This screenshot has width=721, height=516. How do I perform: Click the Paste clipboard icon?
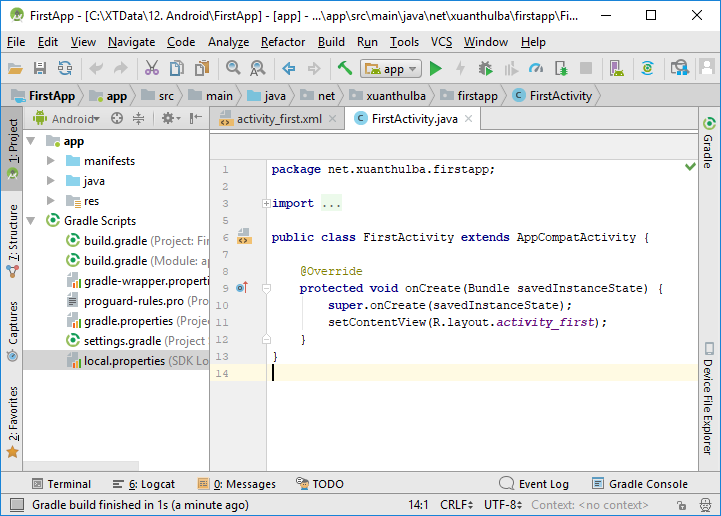tap(202, 69)
